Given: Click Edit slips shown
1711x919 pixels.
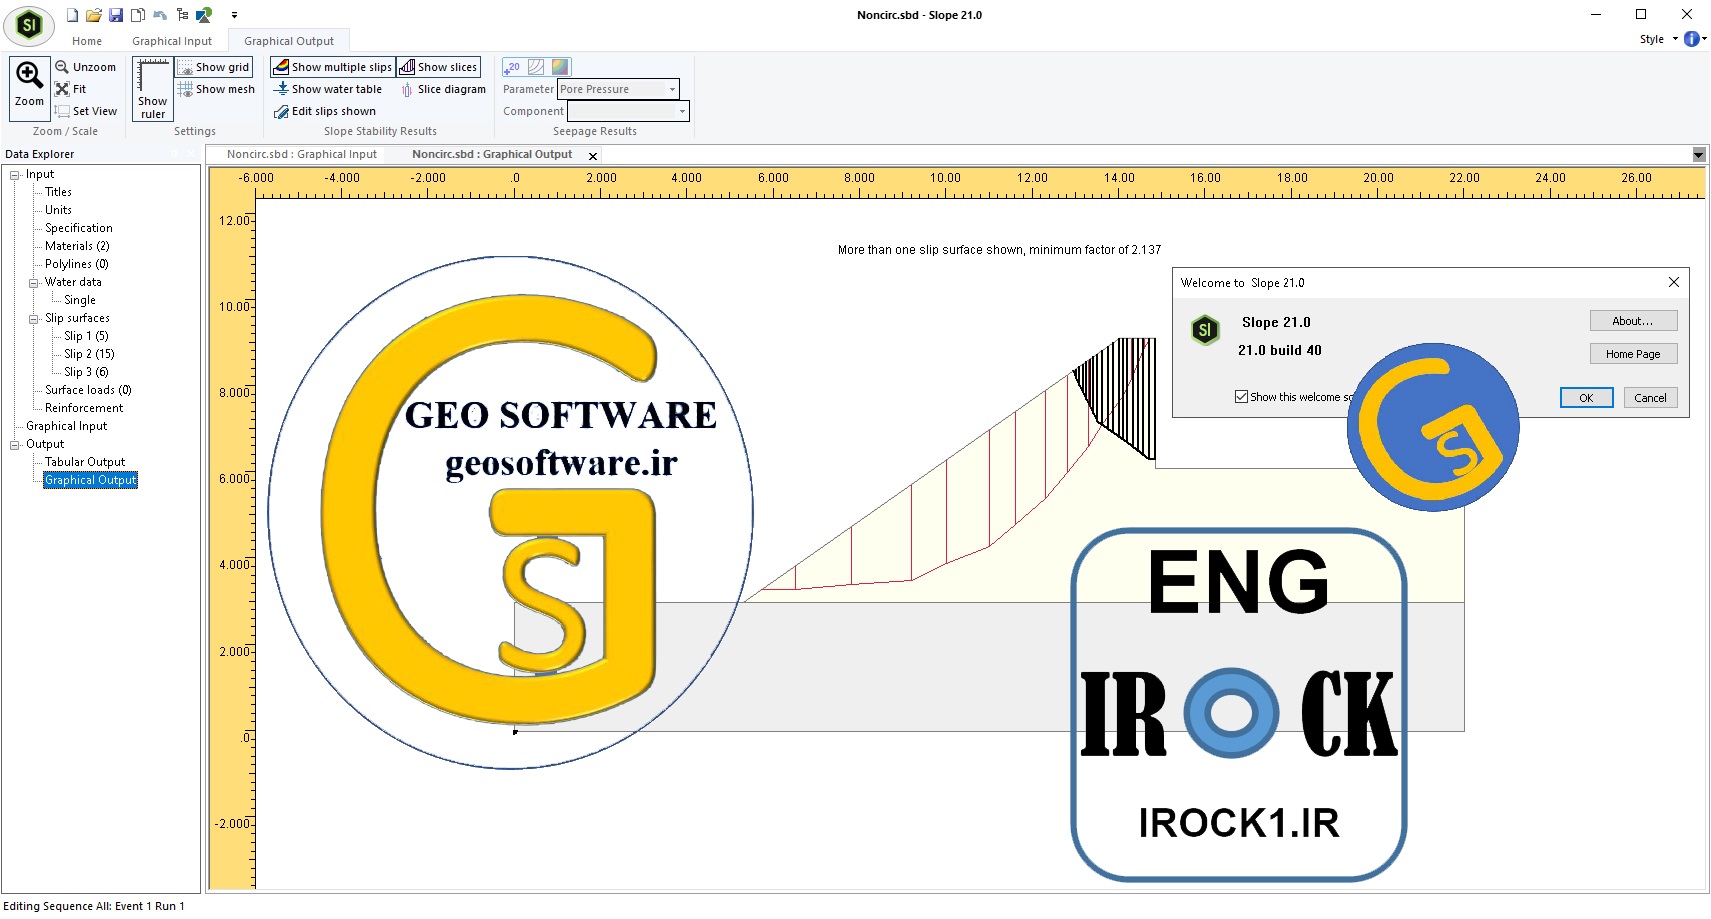Looking at the screenshot, I should point(325,111).
